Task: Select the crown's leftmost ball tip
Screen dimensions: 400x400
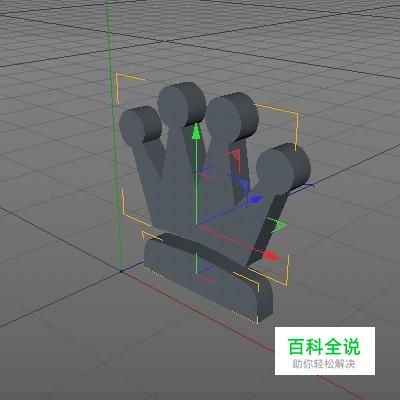Action: 140,126
